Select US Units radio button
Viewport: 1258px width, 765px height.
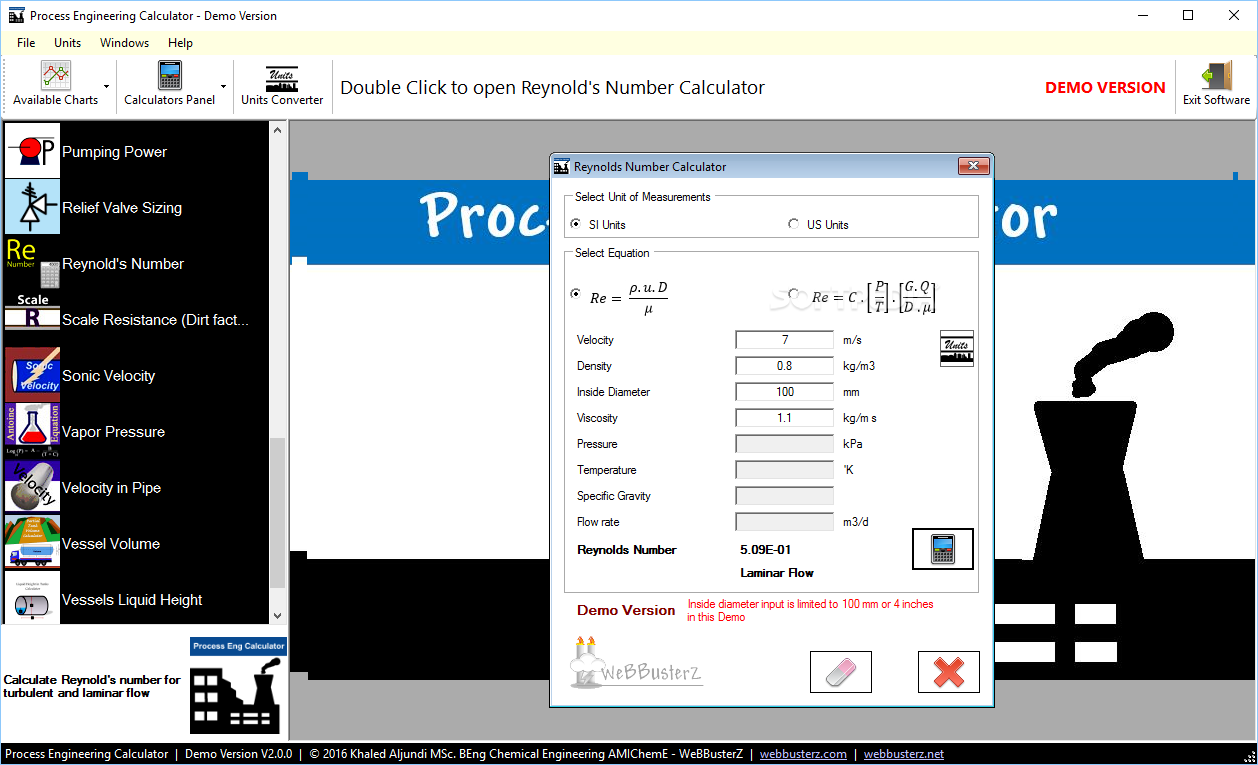794,224
